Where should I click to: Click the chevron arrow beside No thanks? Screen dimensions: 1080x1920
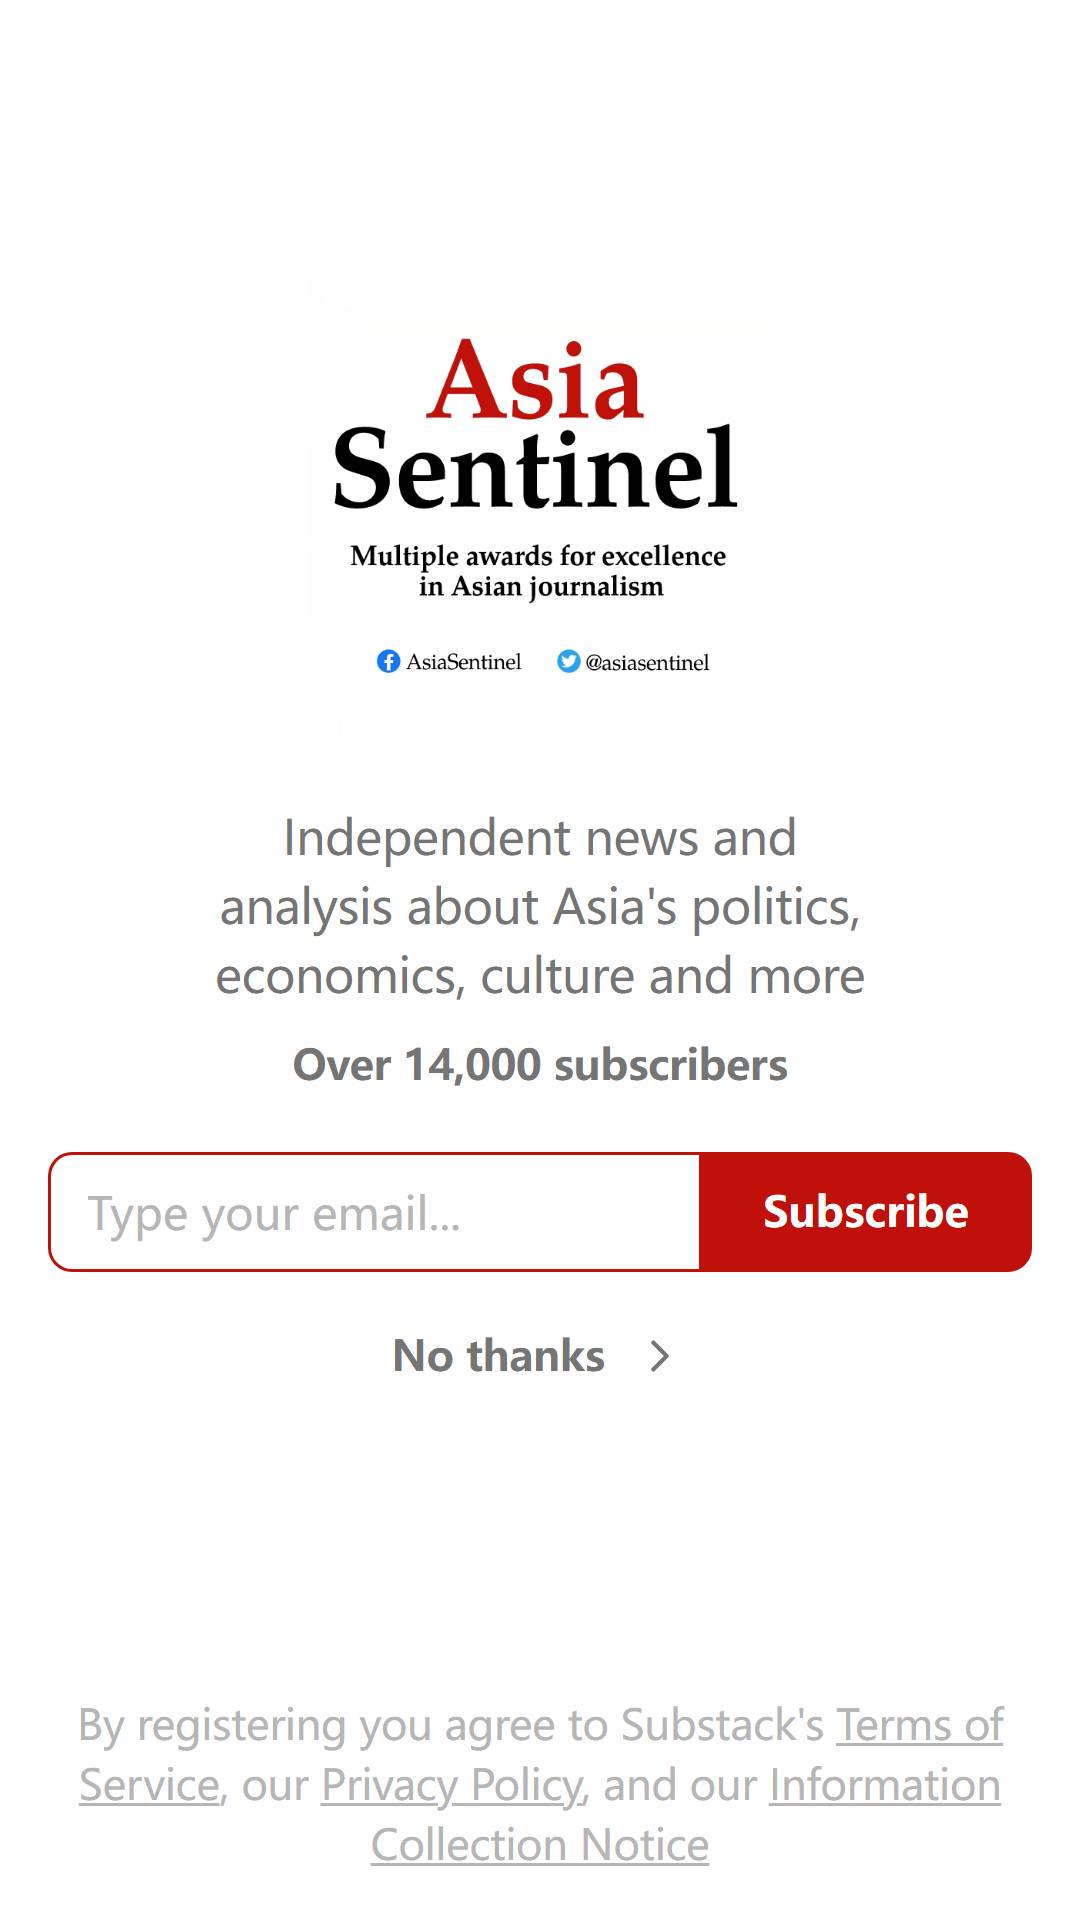(659, 1356)
